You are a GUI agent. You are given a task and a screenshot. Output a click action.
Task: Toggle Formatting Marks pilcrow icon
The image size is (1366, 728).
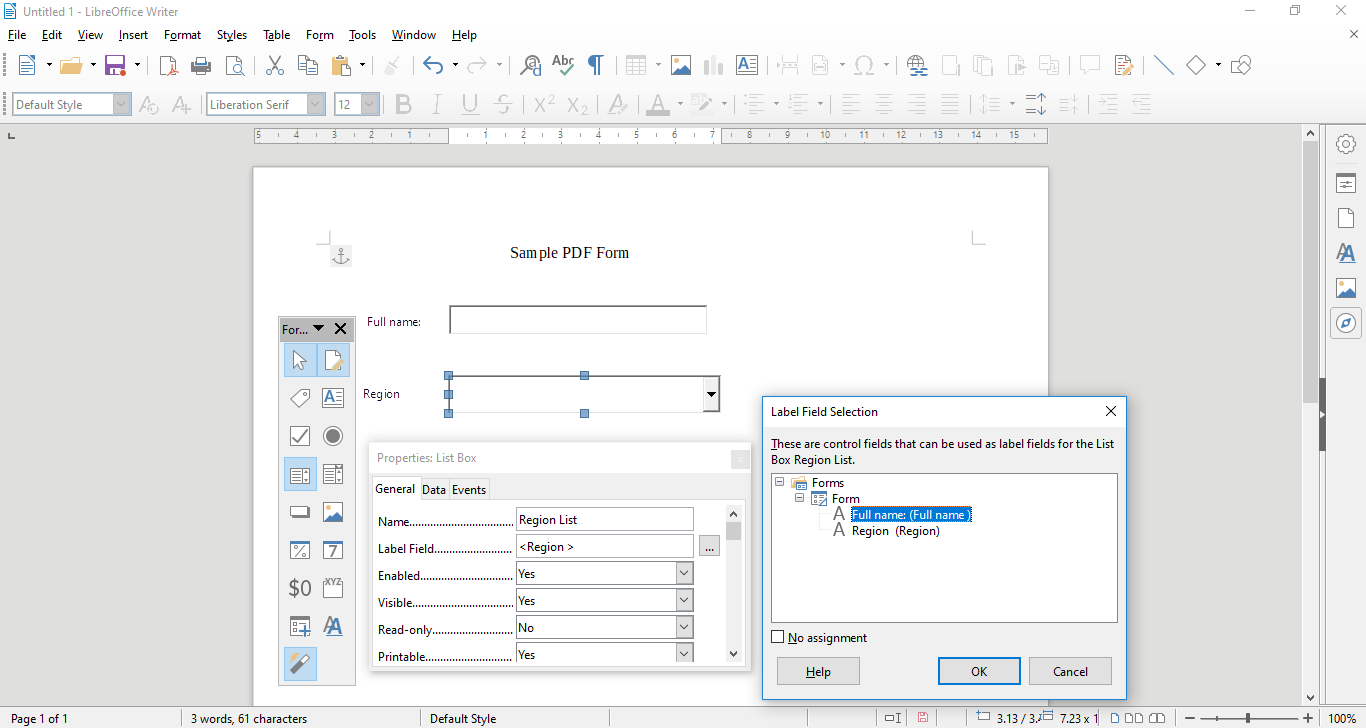(595, 66)
